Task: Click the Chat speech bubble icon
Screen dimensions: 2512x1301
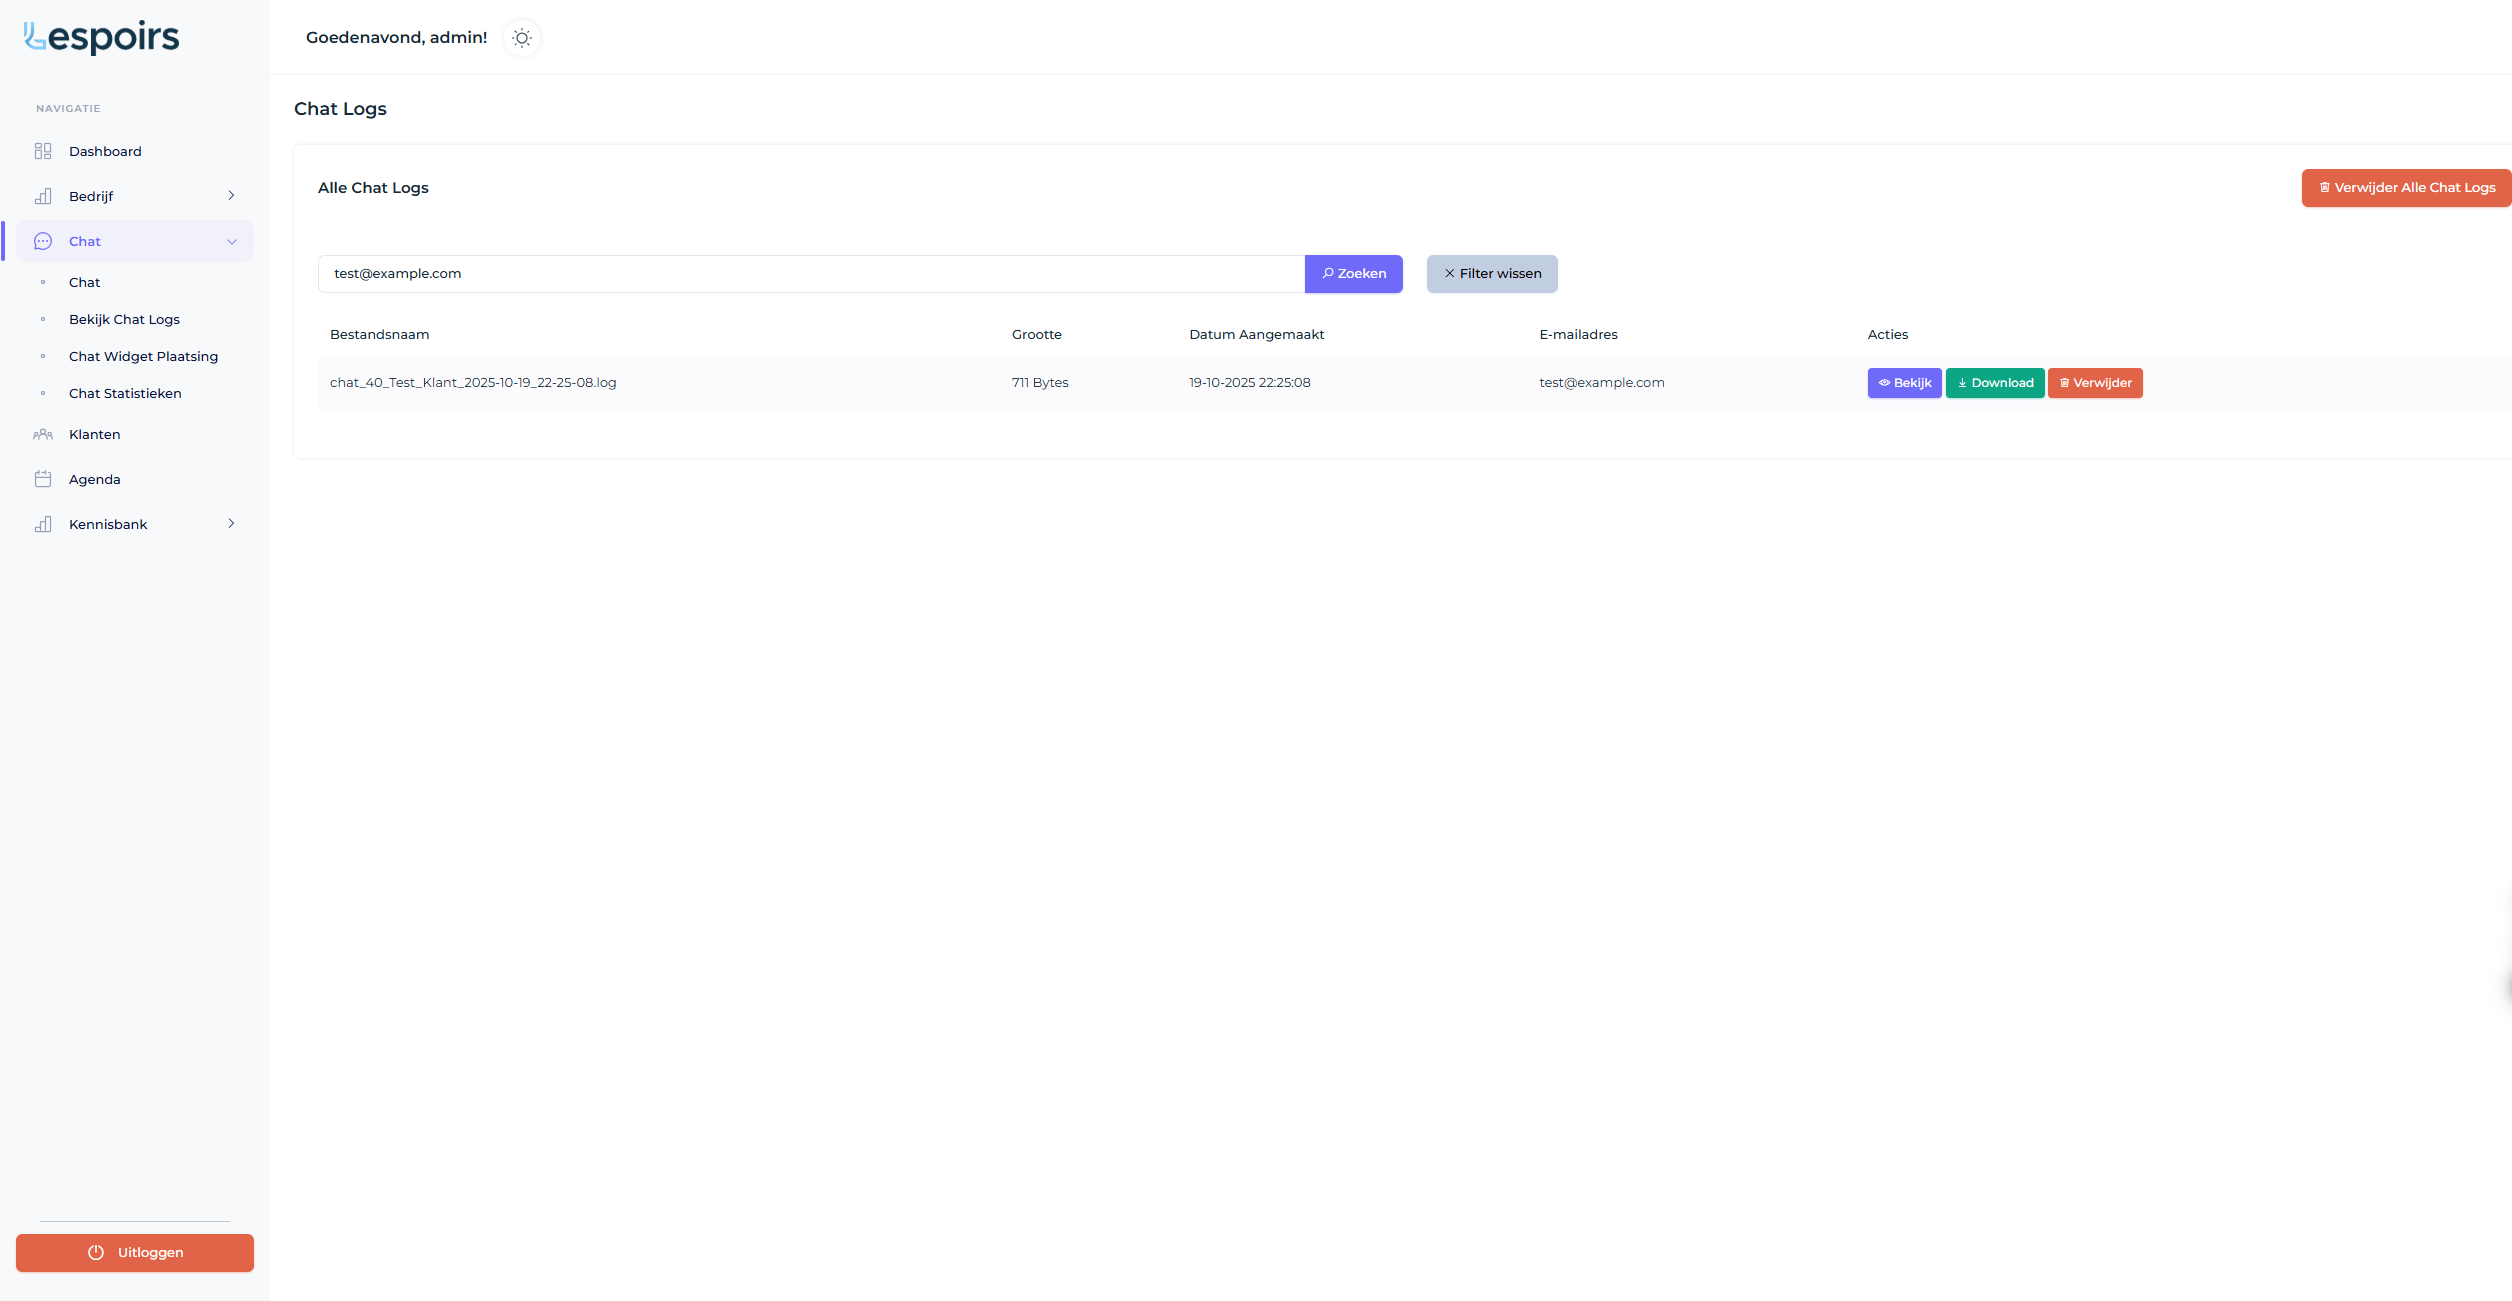Action: click(43, 241)
